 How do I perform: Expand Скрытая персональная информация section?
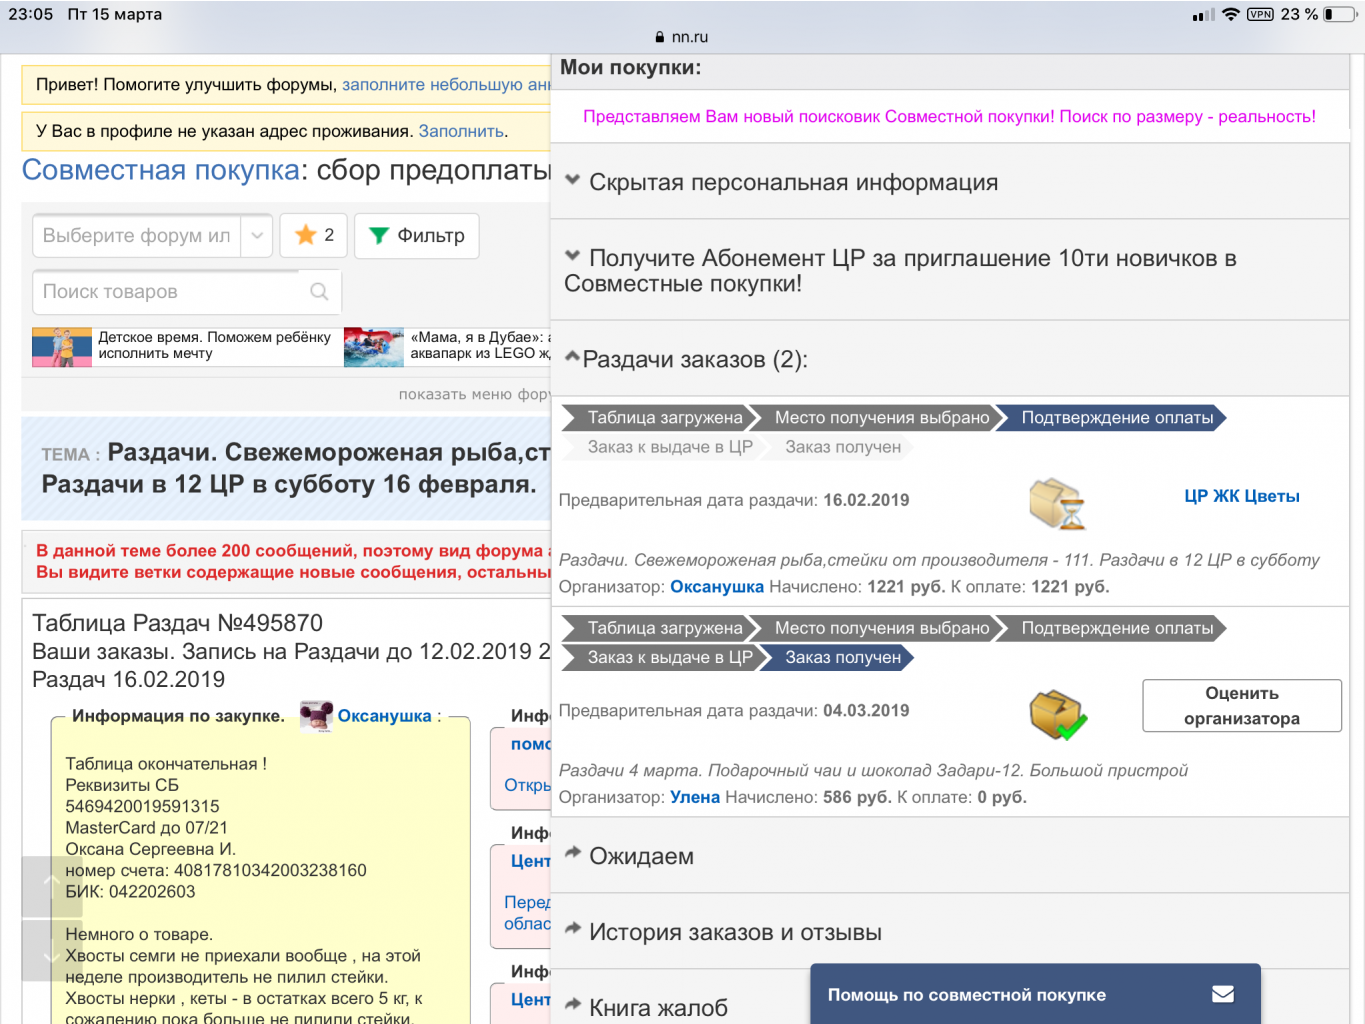click(950, 182)
